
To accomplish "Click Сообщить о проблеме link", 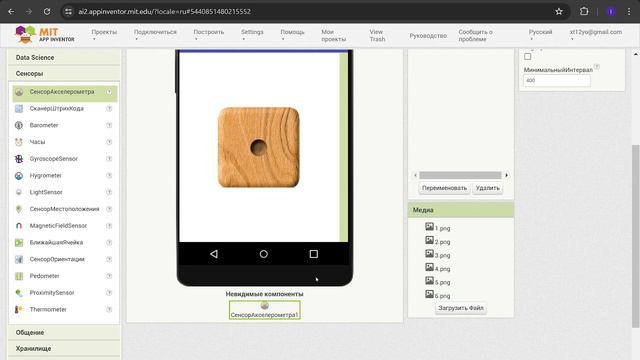I will click(x=476, y=36).
